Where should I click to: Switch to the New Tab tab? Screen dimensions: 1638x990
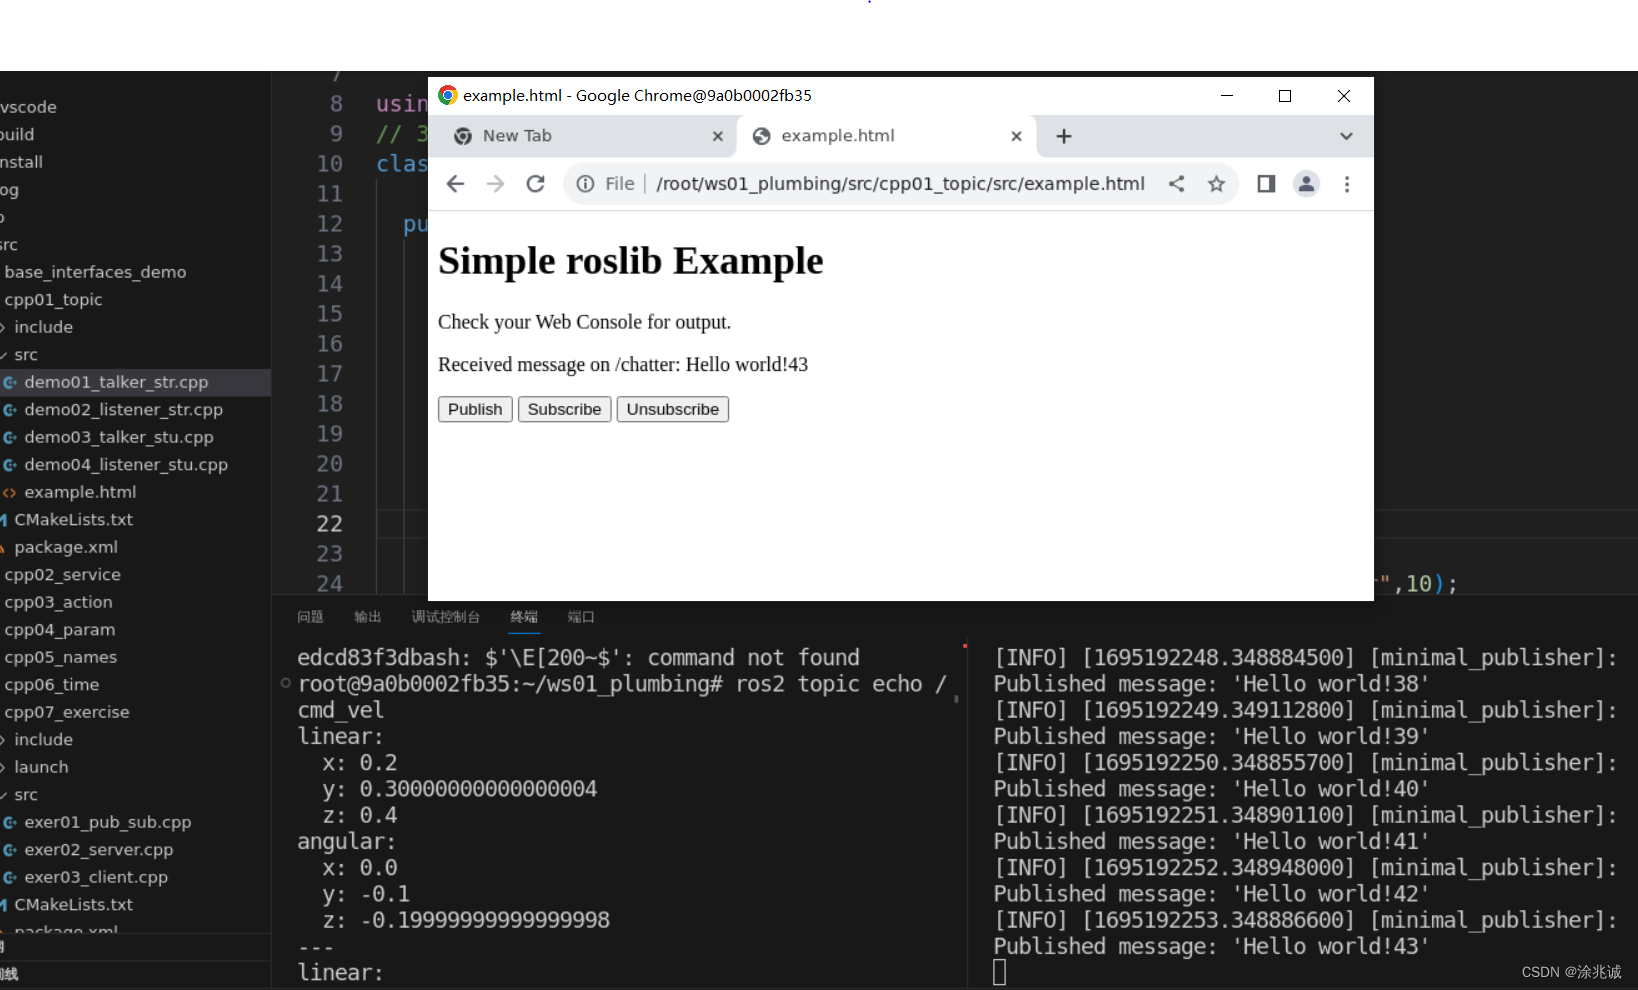pyautogui.click(x=588, y=136)
